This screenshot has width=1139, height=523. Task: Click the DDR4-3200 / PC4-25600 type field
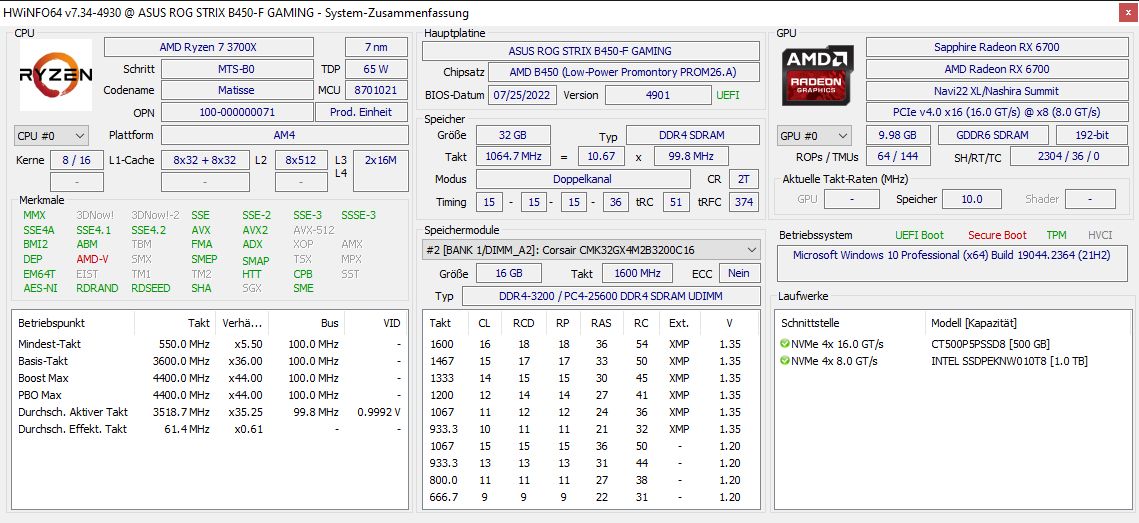click(x=610, y=296)
